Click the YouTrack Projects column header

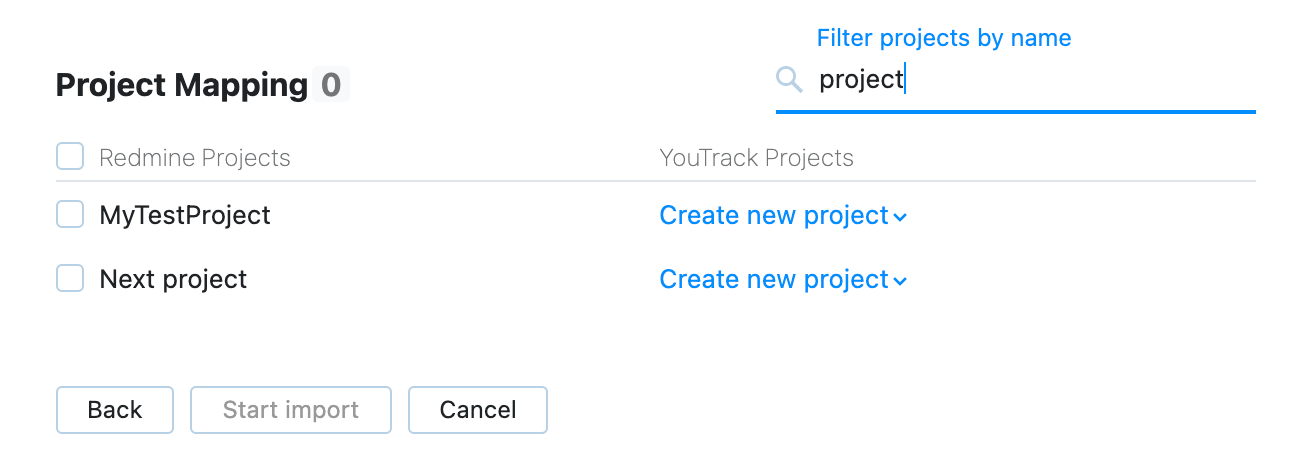click(756, 158)
